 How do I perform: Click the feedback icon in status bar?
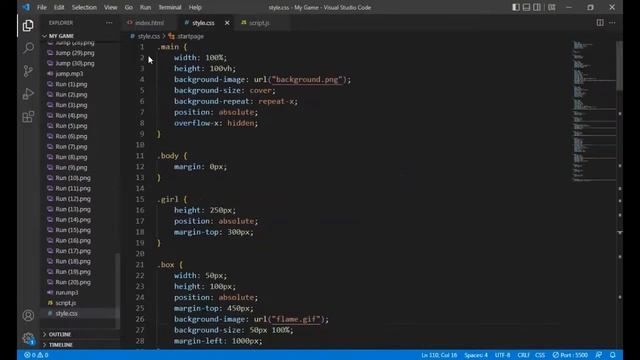(598, 355)
